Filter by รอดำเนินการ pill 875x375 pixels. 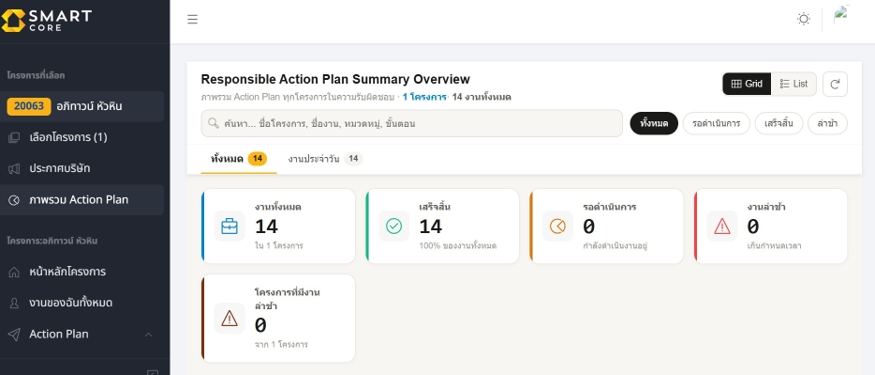716,123
